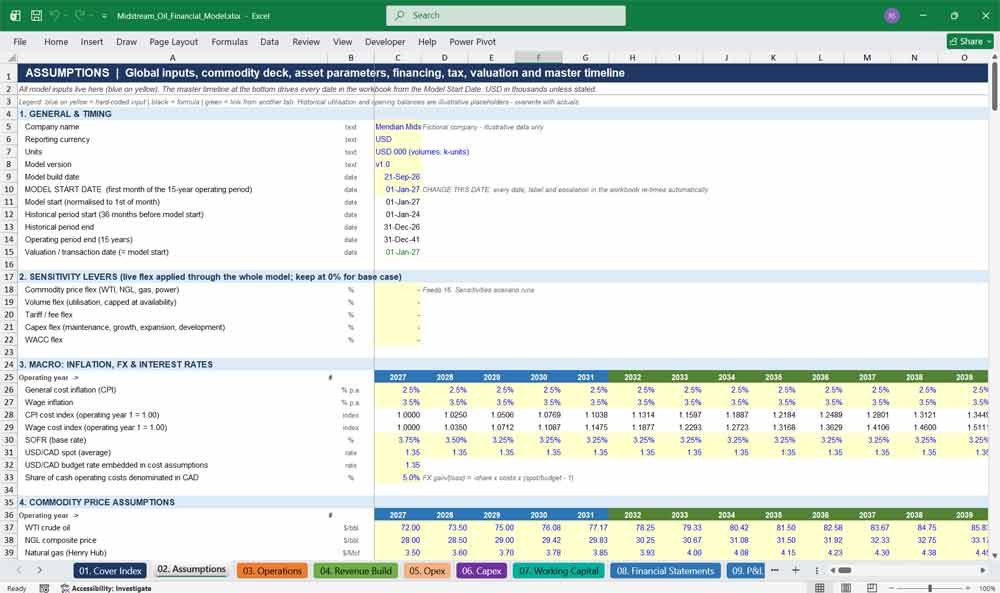Click Accessibility: Investigate in the status bar
This screenshot has width=1000, height=593.
pyautogui.click(x=106, y=588)
